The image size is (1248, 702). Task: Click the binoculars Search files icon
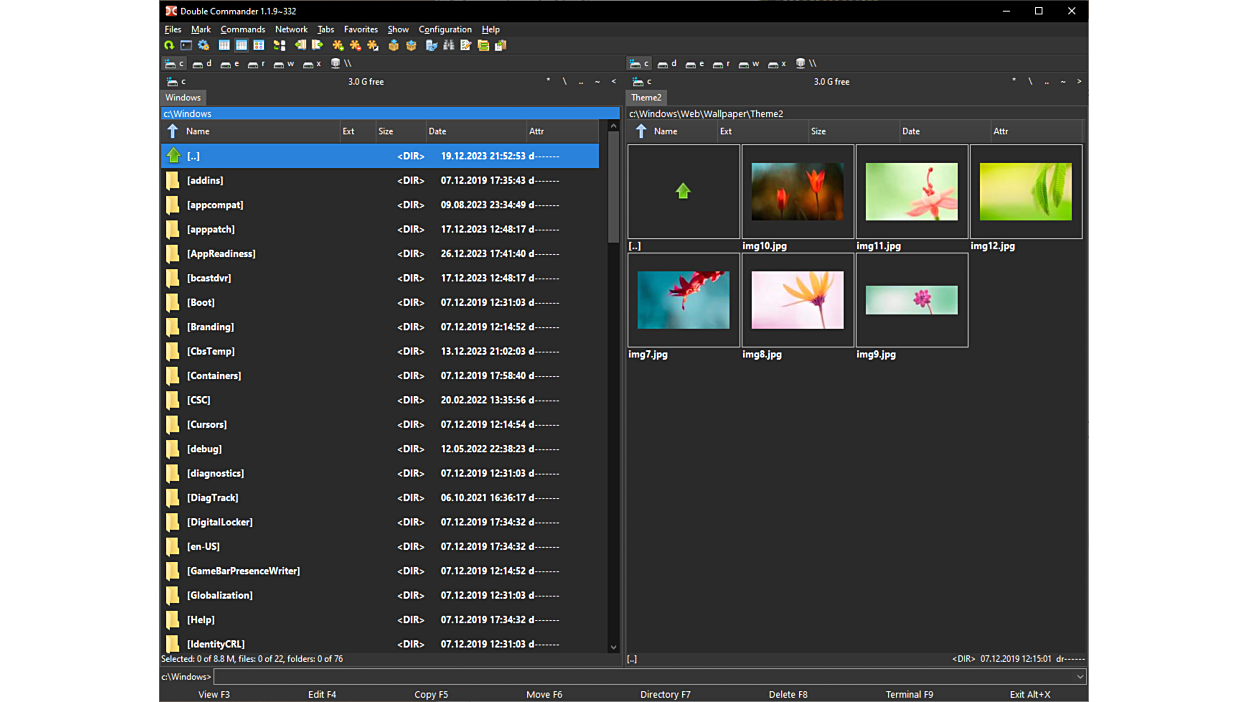tap(448, 46)
